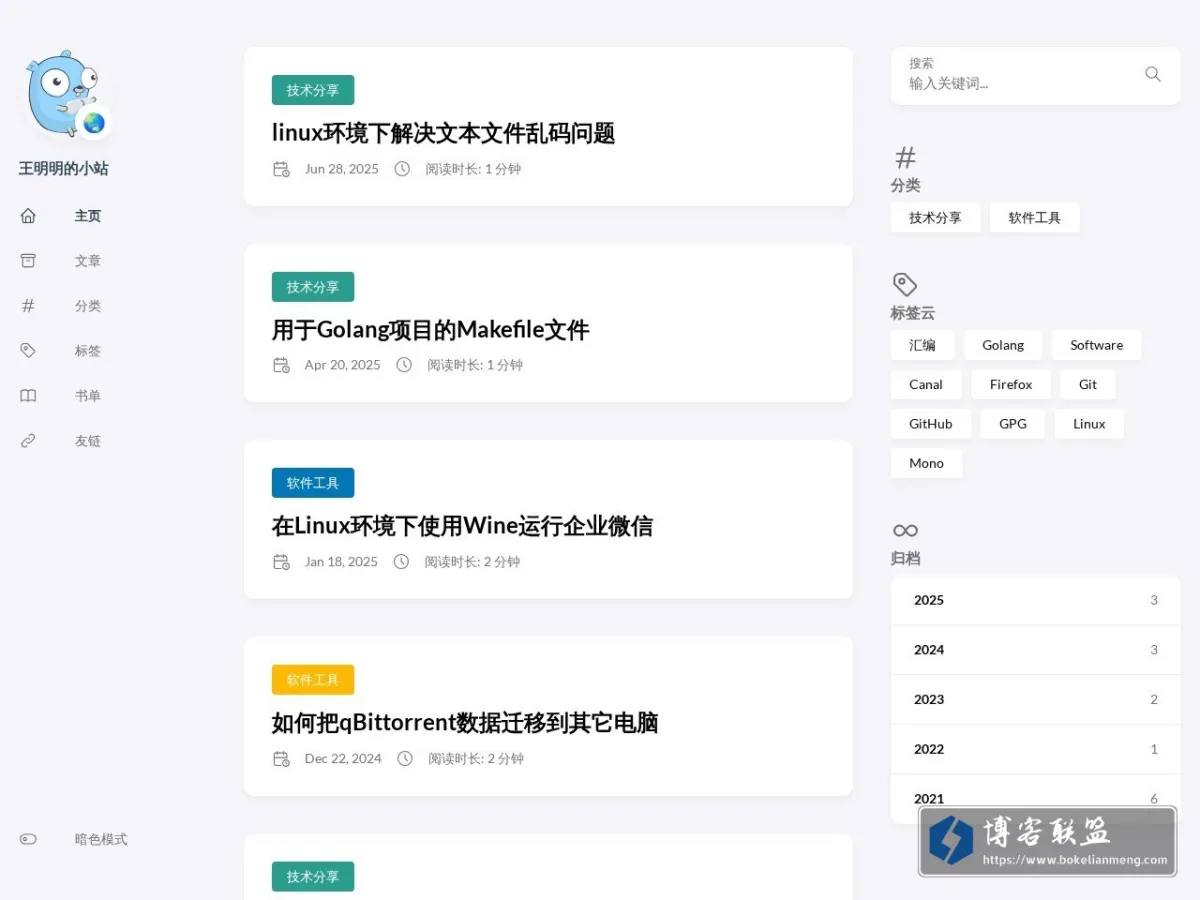Toggle the dark mode switch icon

pos(28,840)
